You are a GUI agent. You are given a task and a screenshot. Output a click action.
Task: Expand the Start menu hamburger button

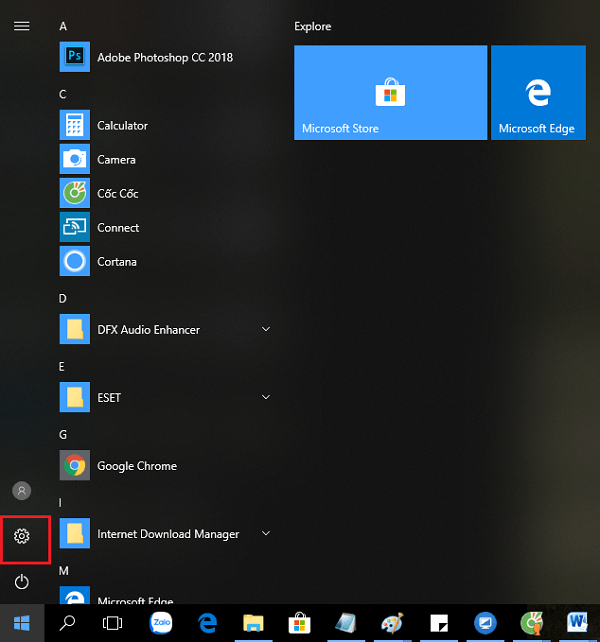click(x=21, y=26)
